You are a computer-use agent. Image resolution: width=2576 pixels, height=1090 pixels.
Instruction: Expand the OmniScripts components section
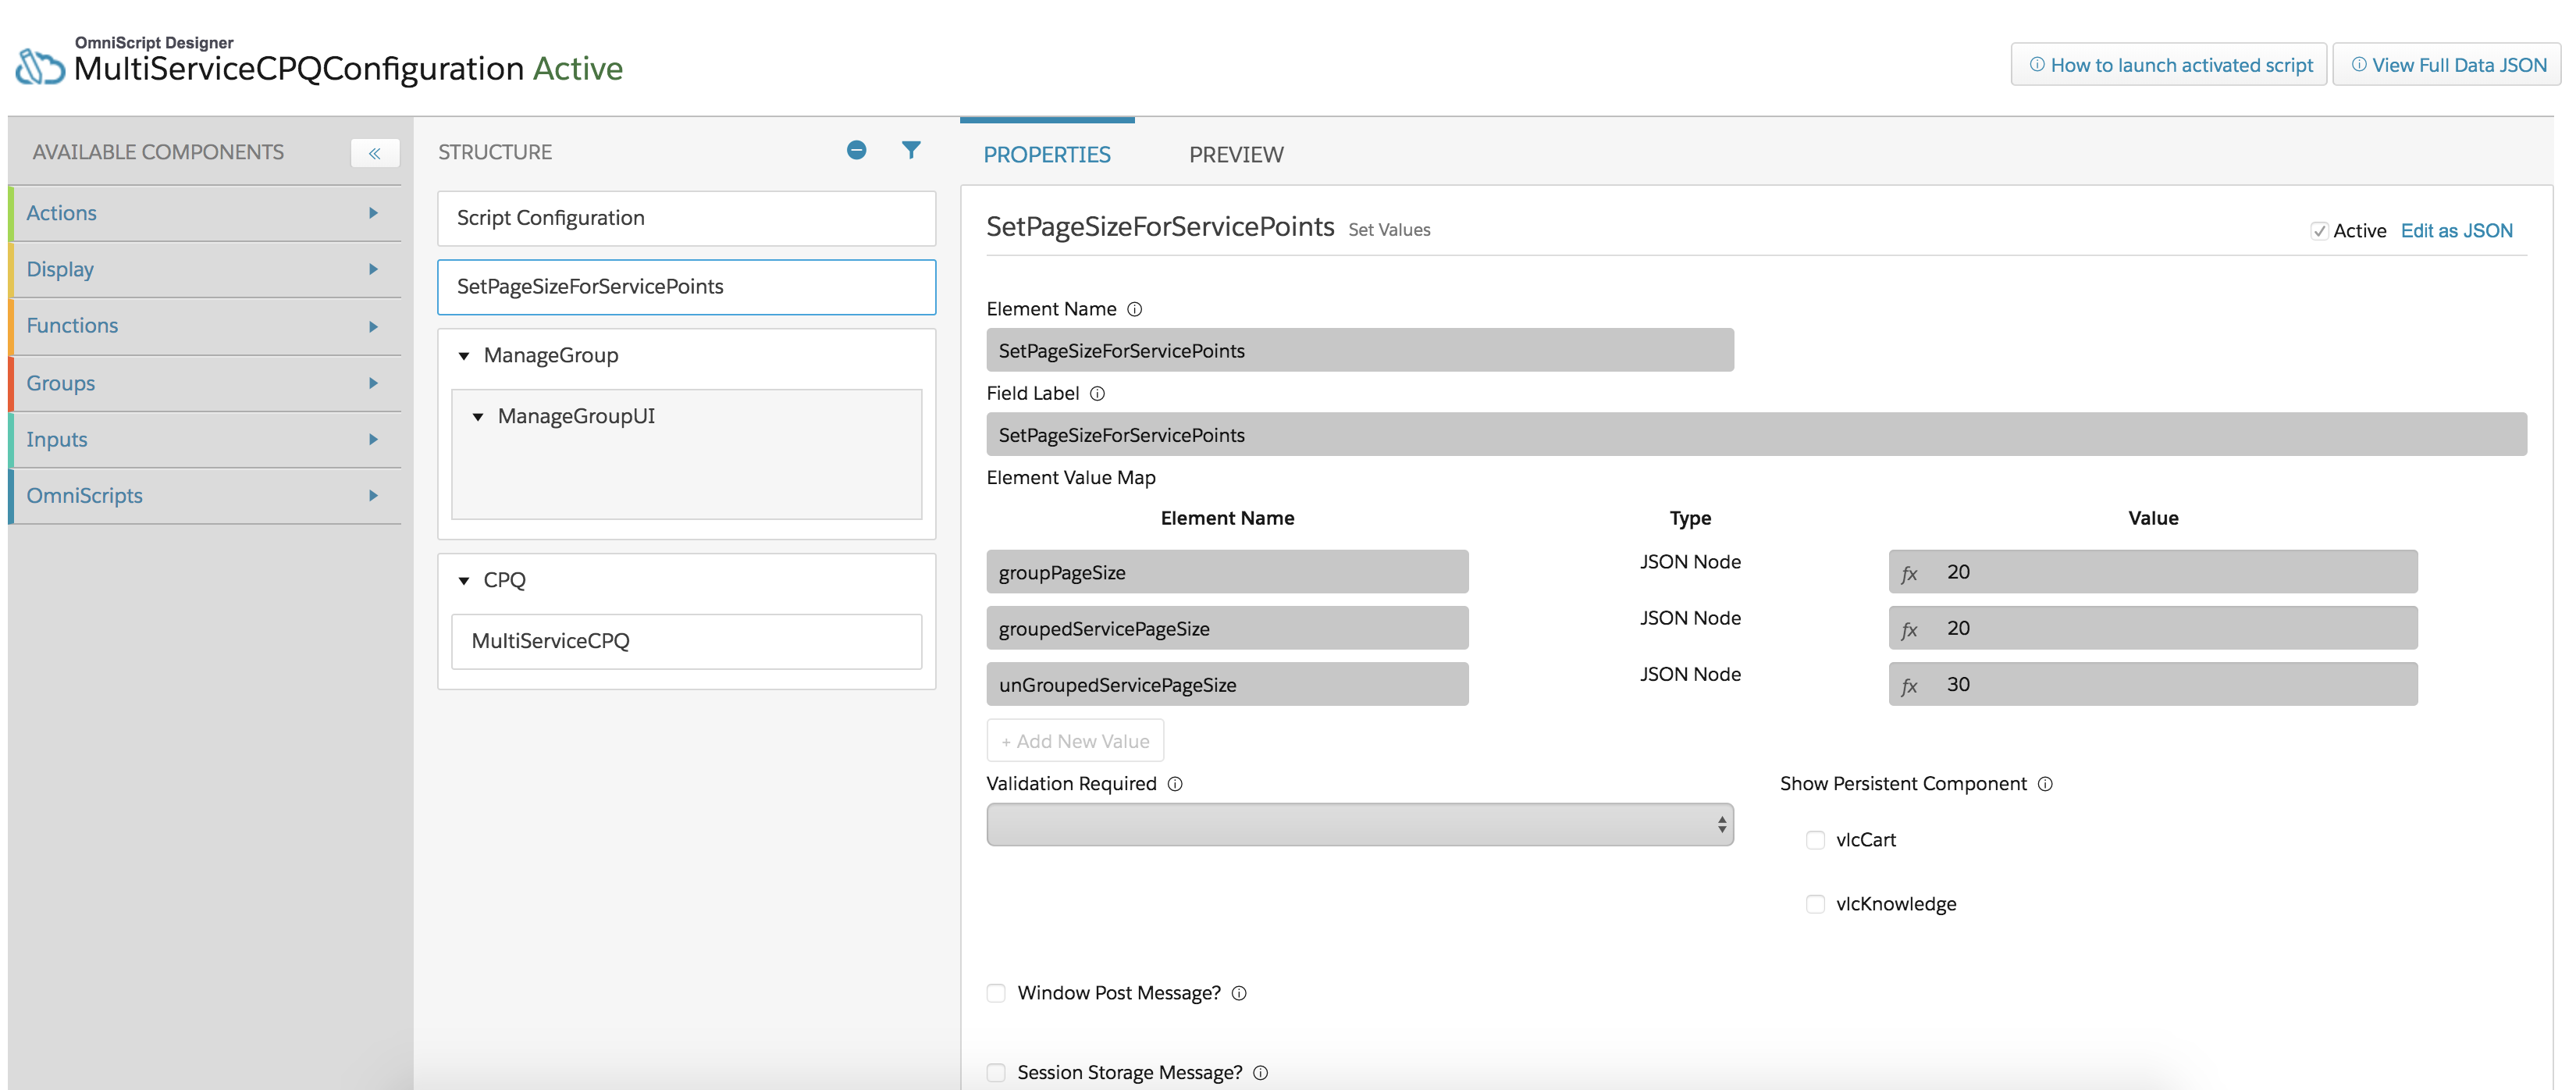(x=205, y=496)
